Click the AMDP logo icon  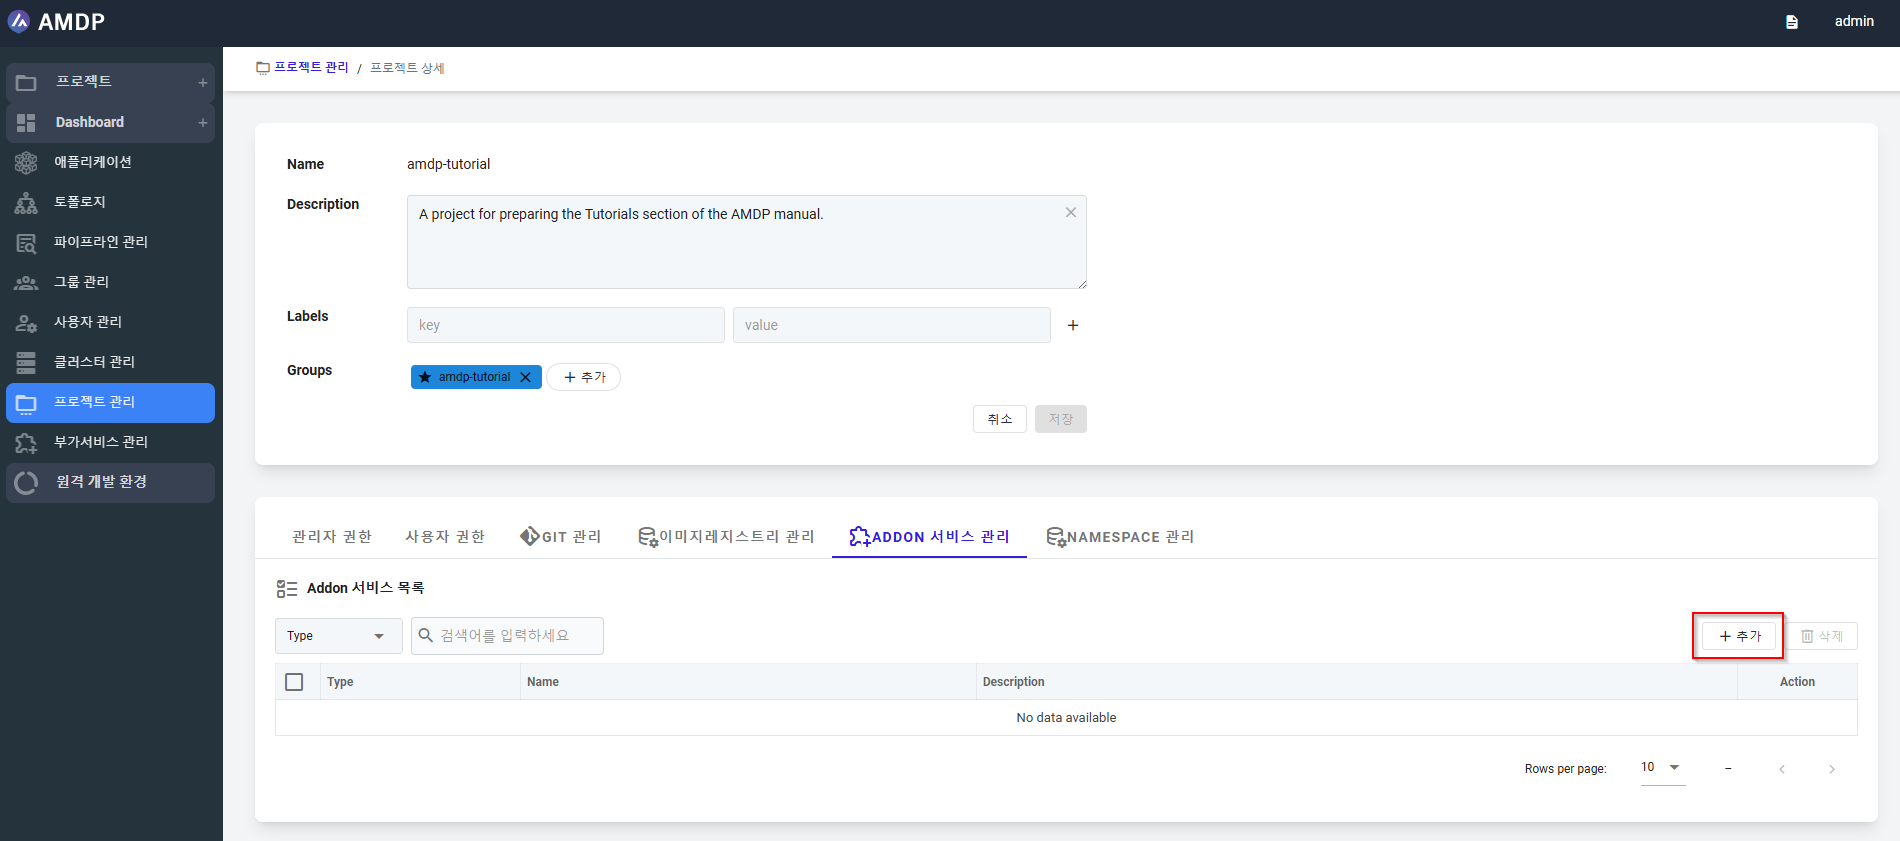pos(19,21)
